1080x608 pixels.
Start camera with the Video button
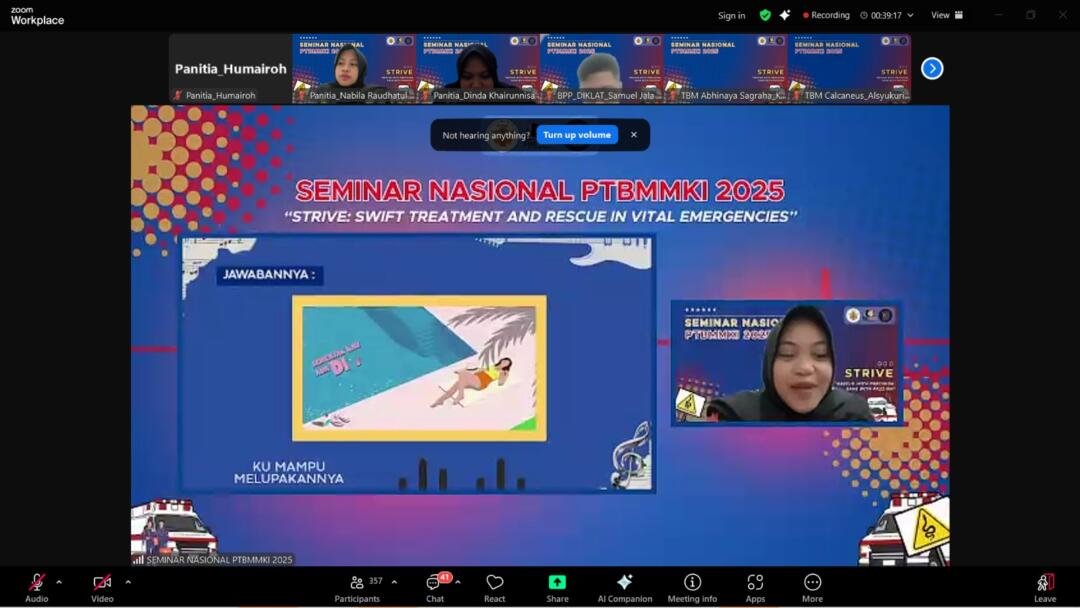tap(102, 586)
